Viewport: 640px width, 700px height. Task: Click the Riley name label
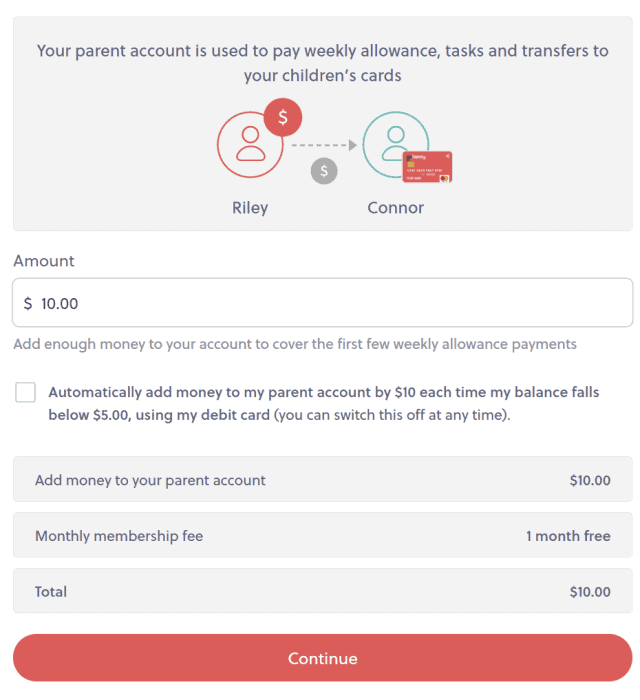point(250,208)
